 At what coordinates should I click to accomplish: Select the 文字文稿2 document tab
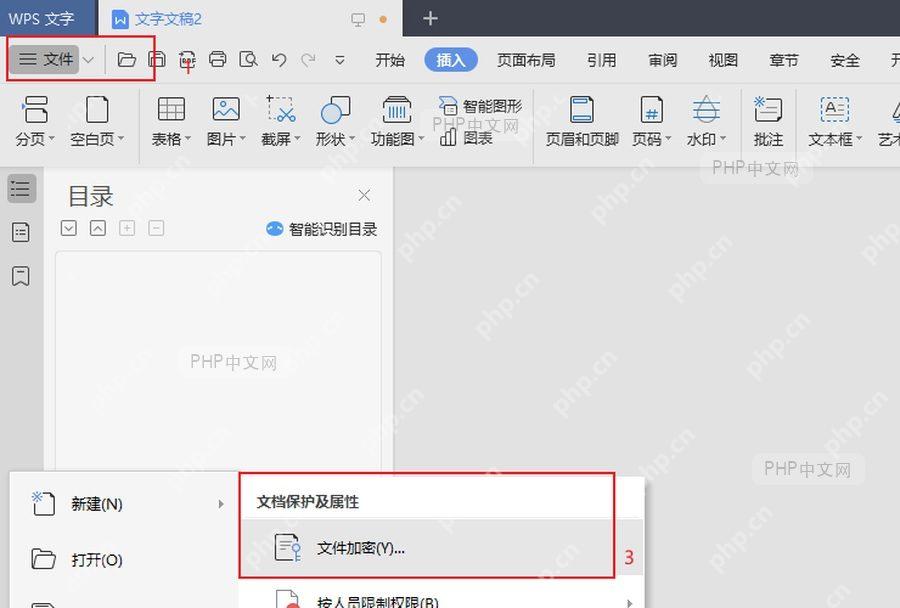click(x=250, y=19)
